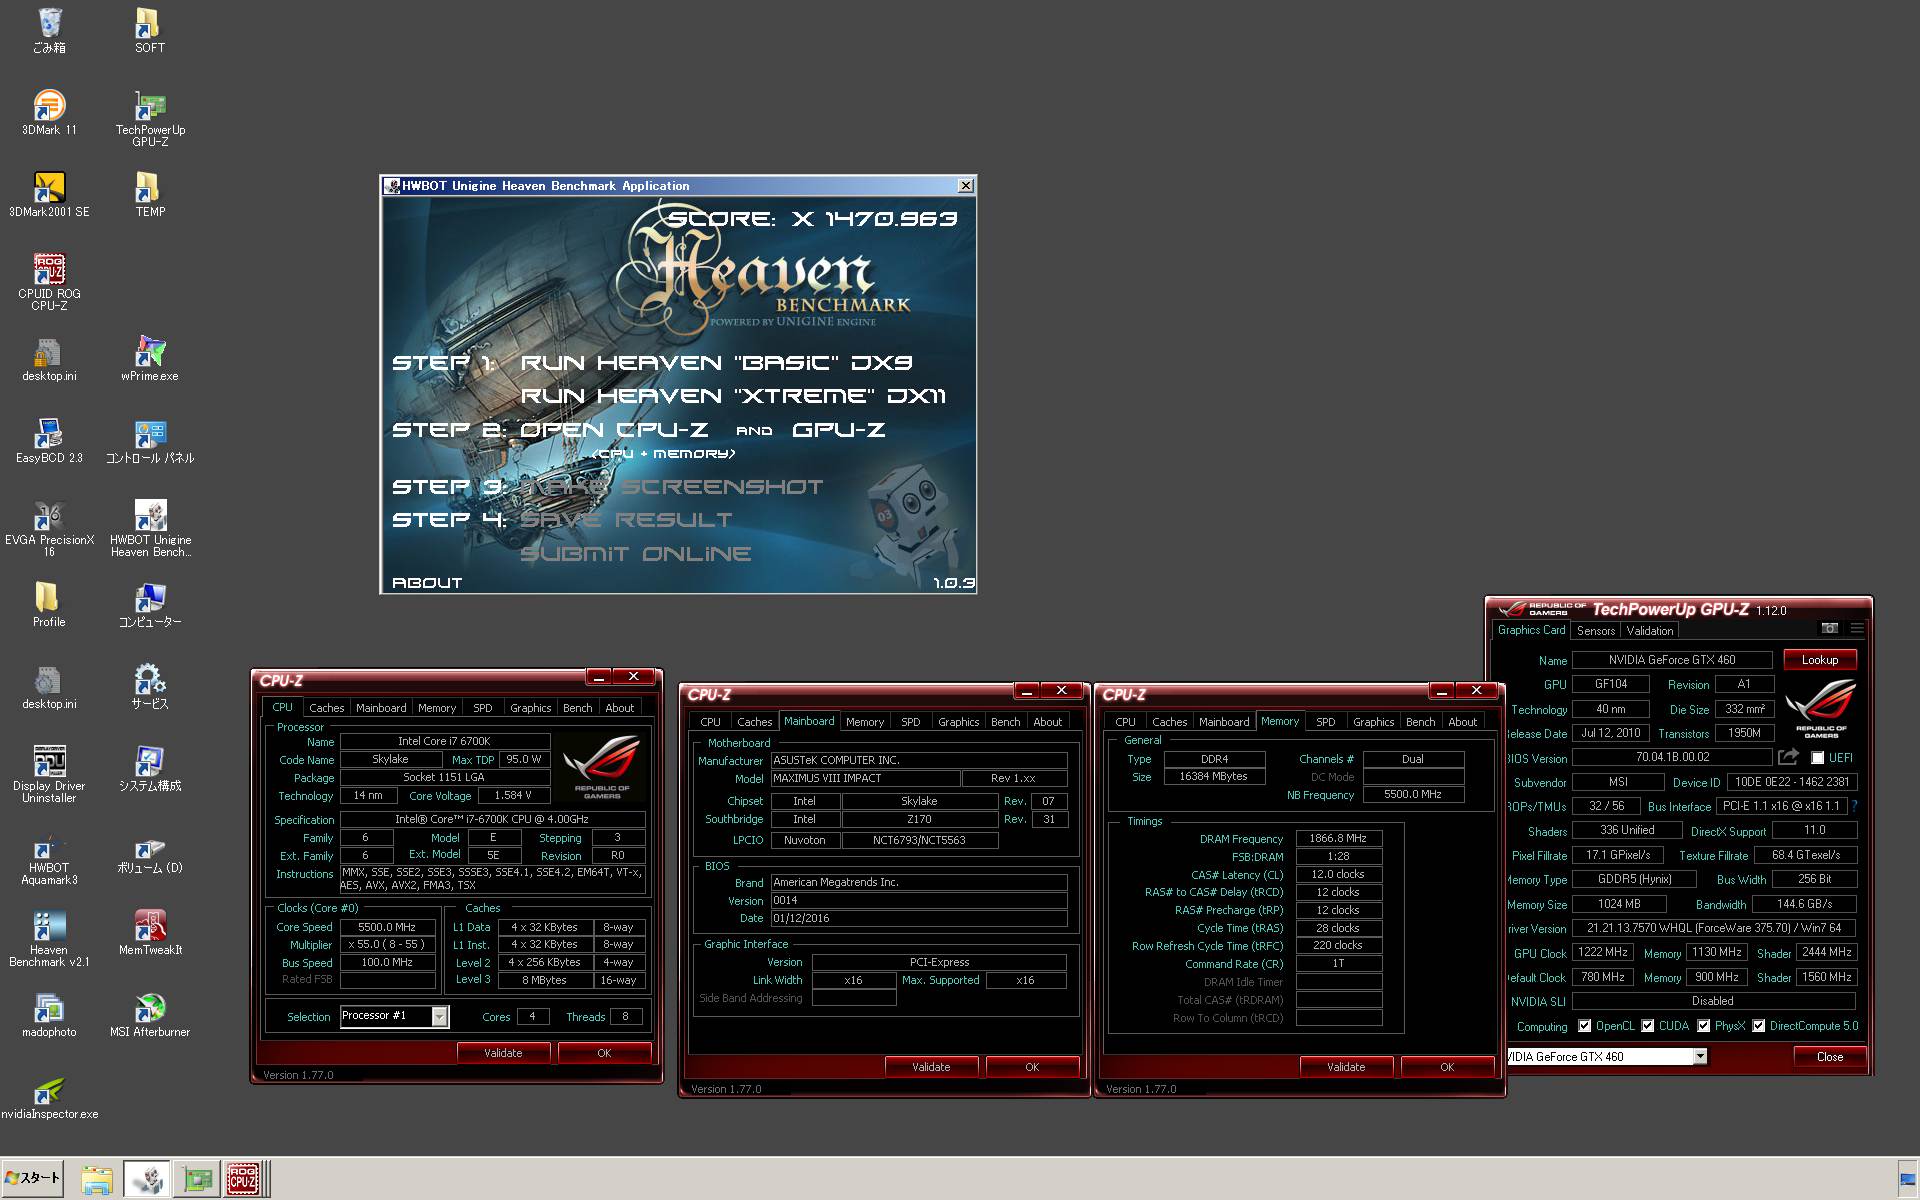This screenshot has width=1920, height=1200.
Task: Toggle the UEFI checkbox in GPU-Z
Action: point(1817,758)
